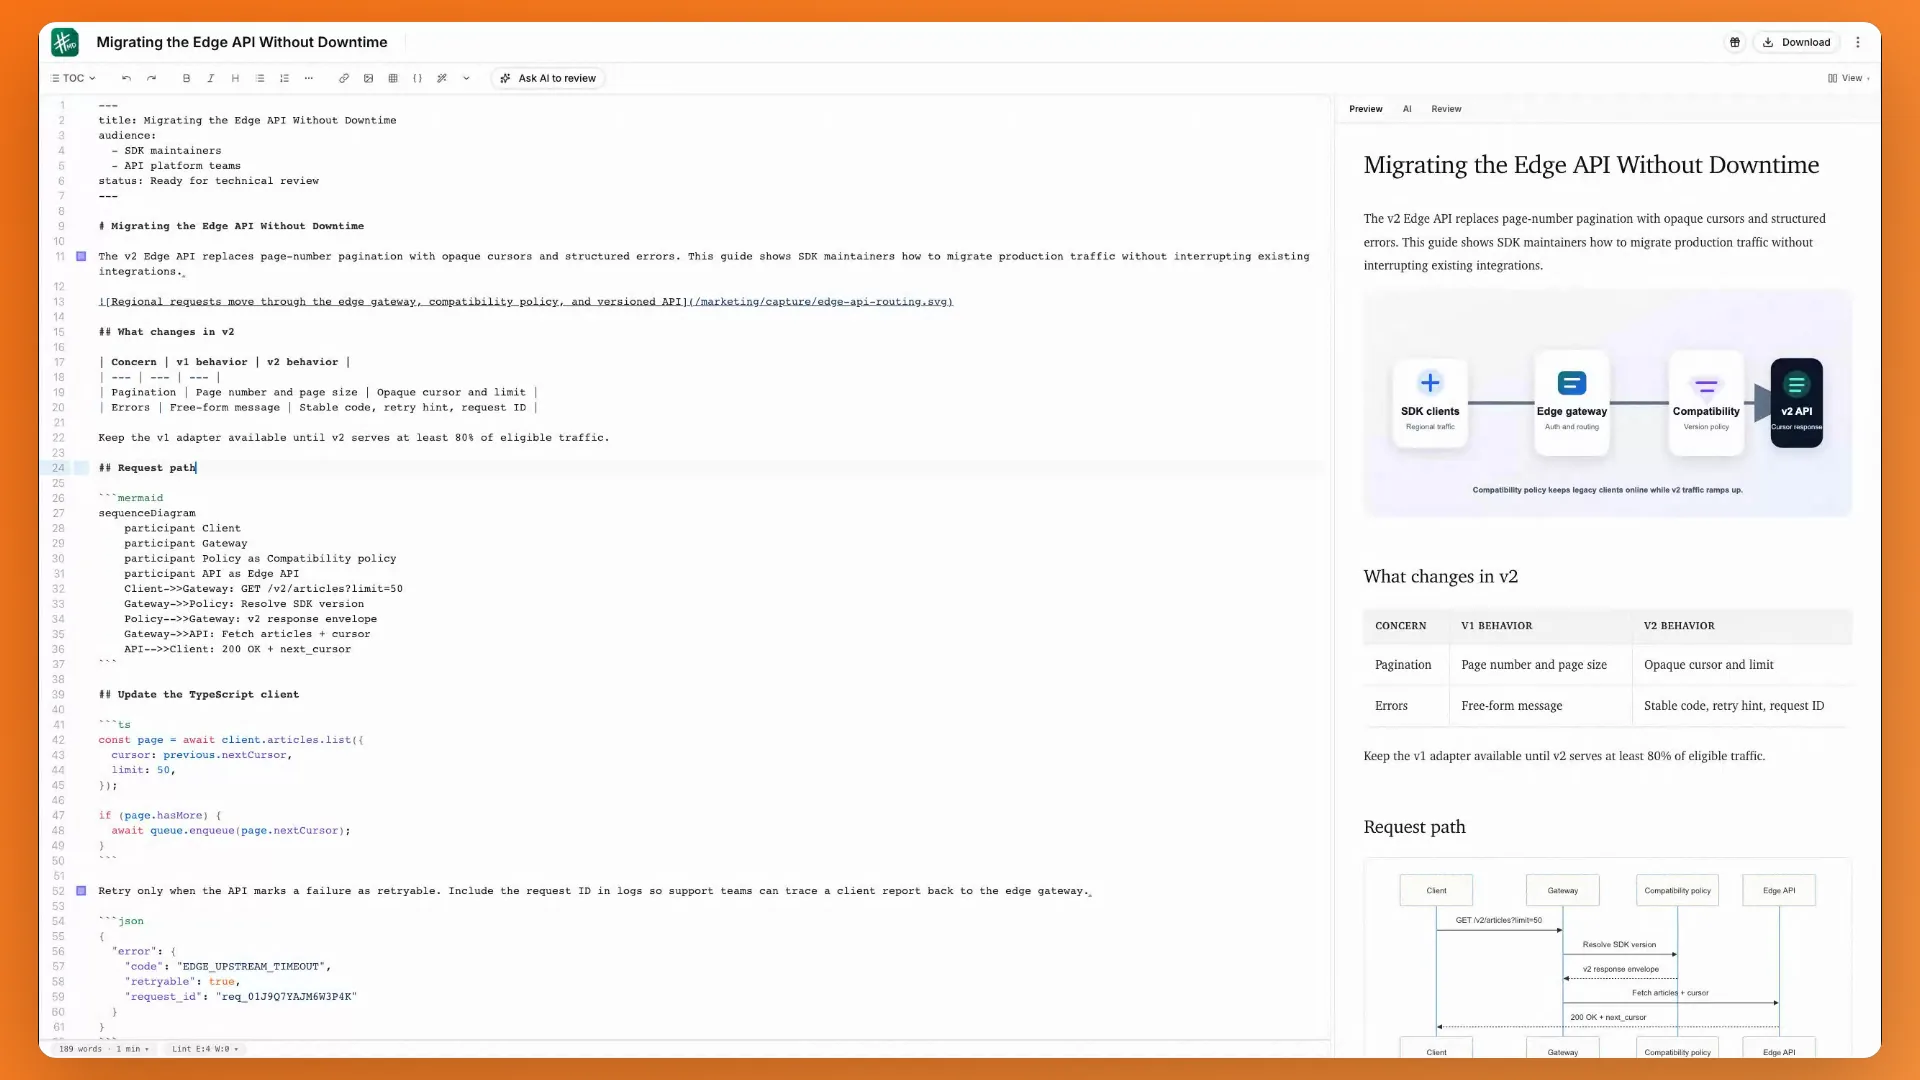Click the 'status: Ready for technical review' line
Screen dimensions: 1920x1080
click(x=208, y=181)
